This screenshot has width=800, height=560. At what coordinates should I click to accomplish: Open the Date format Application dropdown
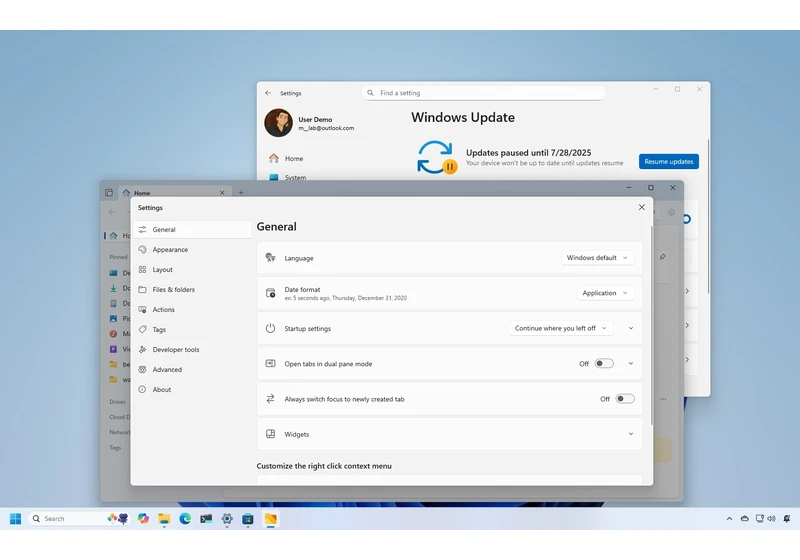606,293
